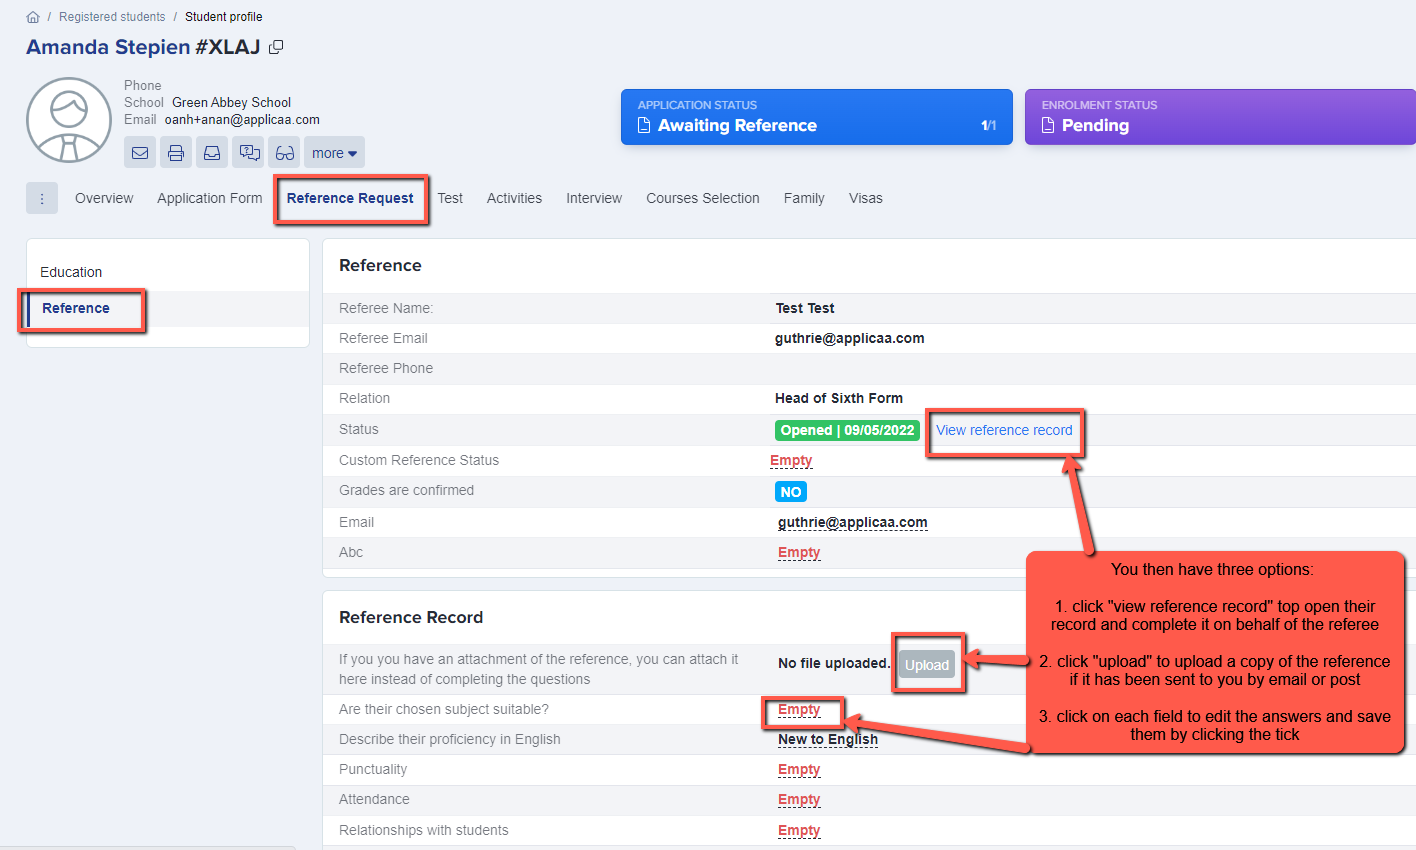Open the Activities tab

(514, 198)
